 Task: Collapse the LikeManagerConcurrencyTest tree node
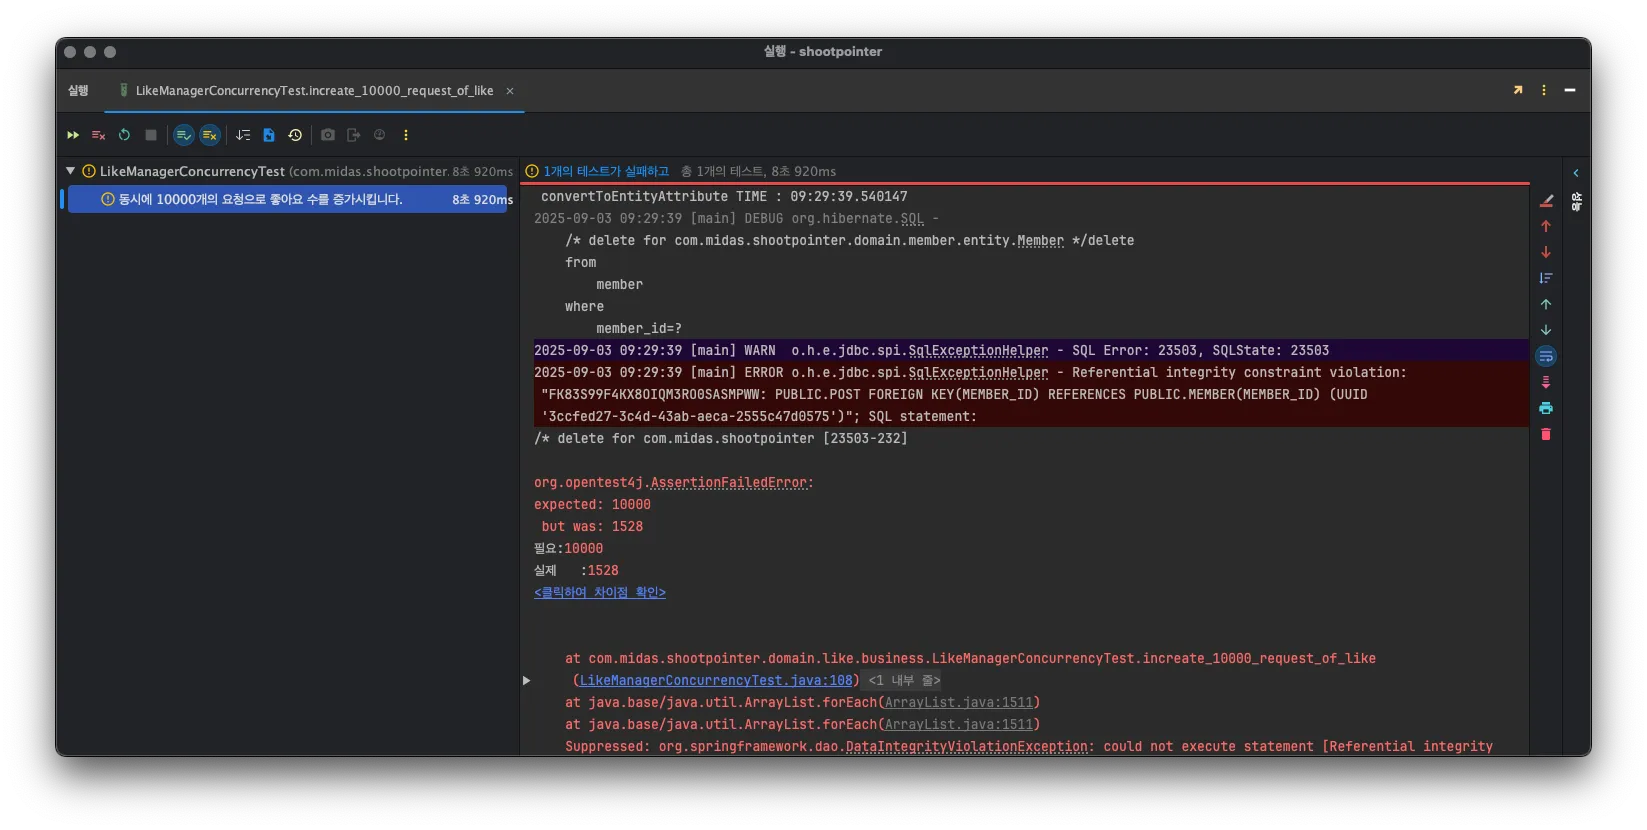click(x=71, y=171)
